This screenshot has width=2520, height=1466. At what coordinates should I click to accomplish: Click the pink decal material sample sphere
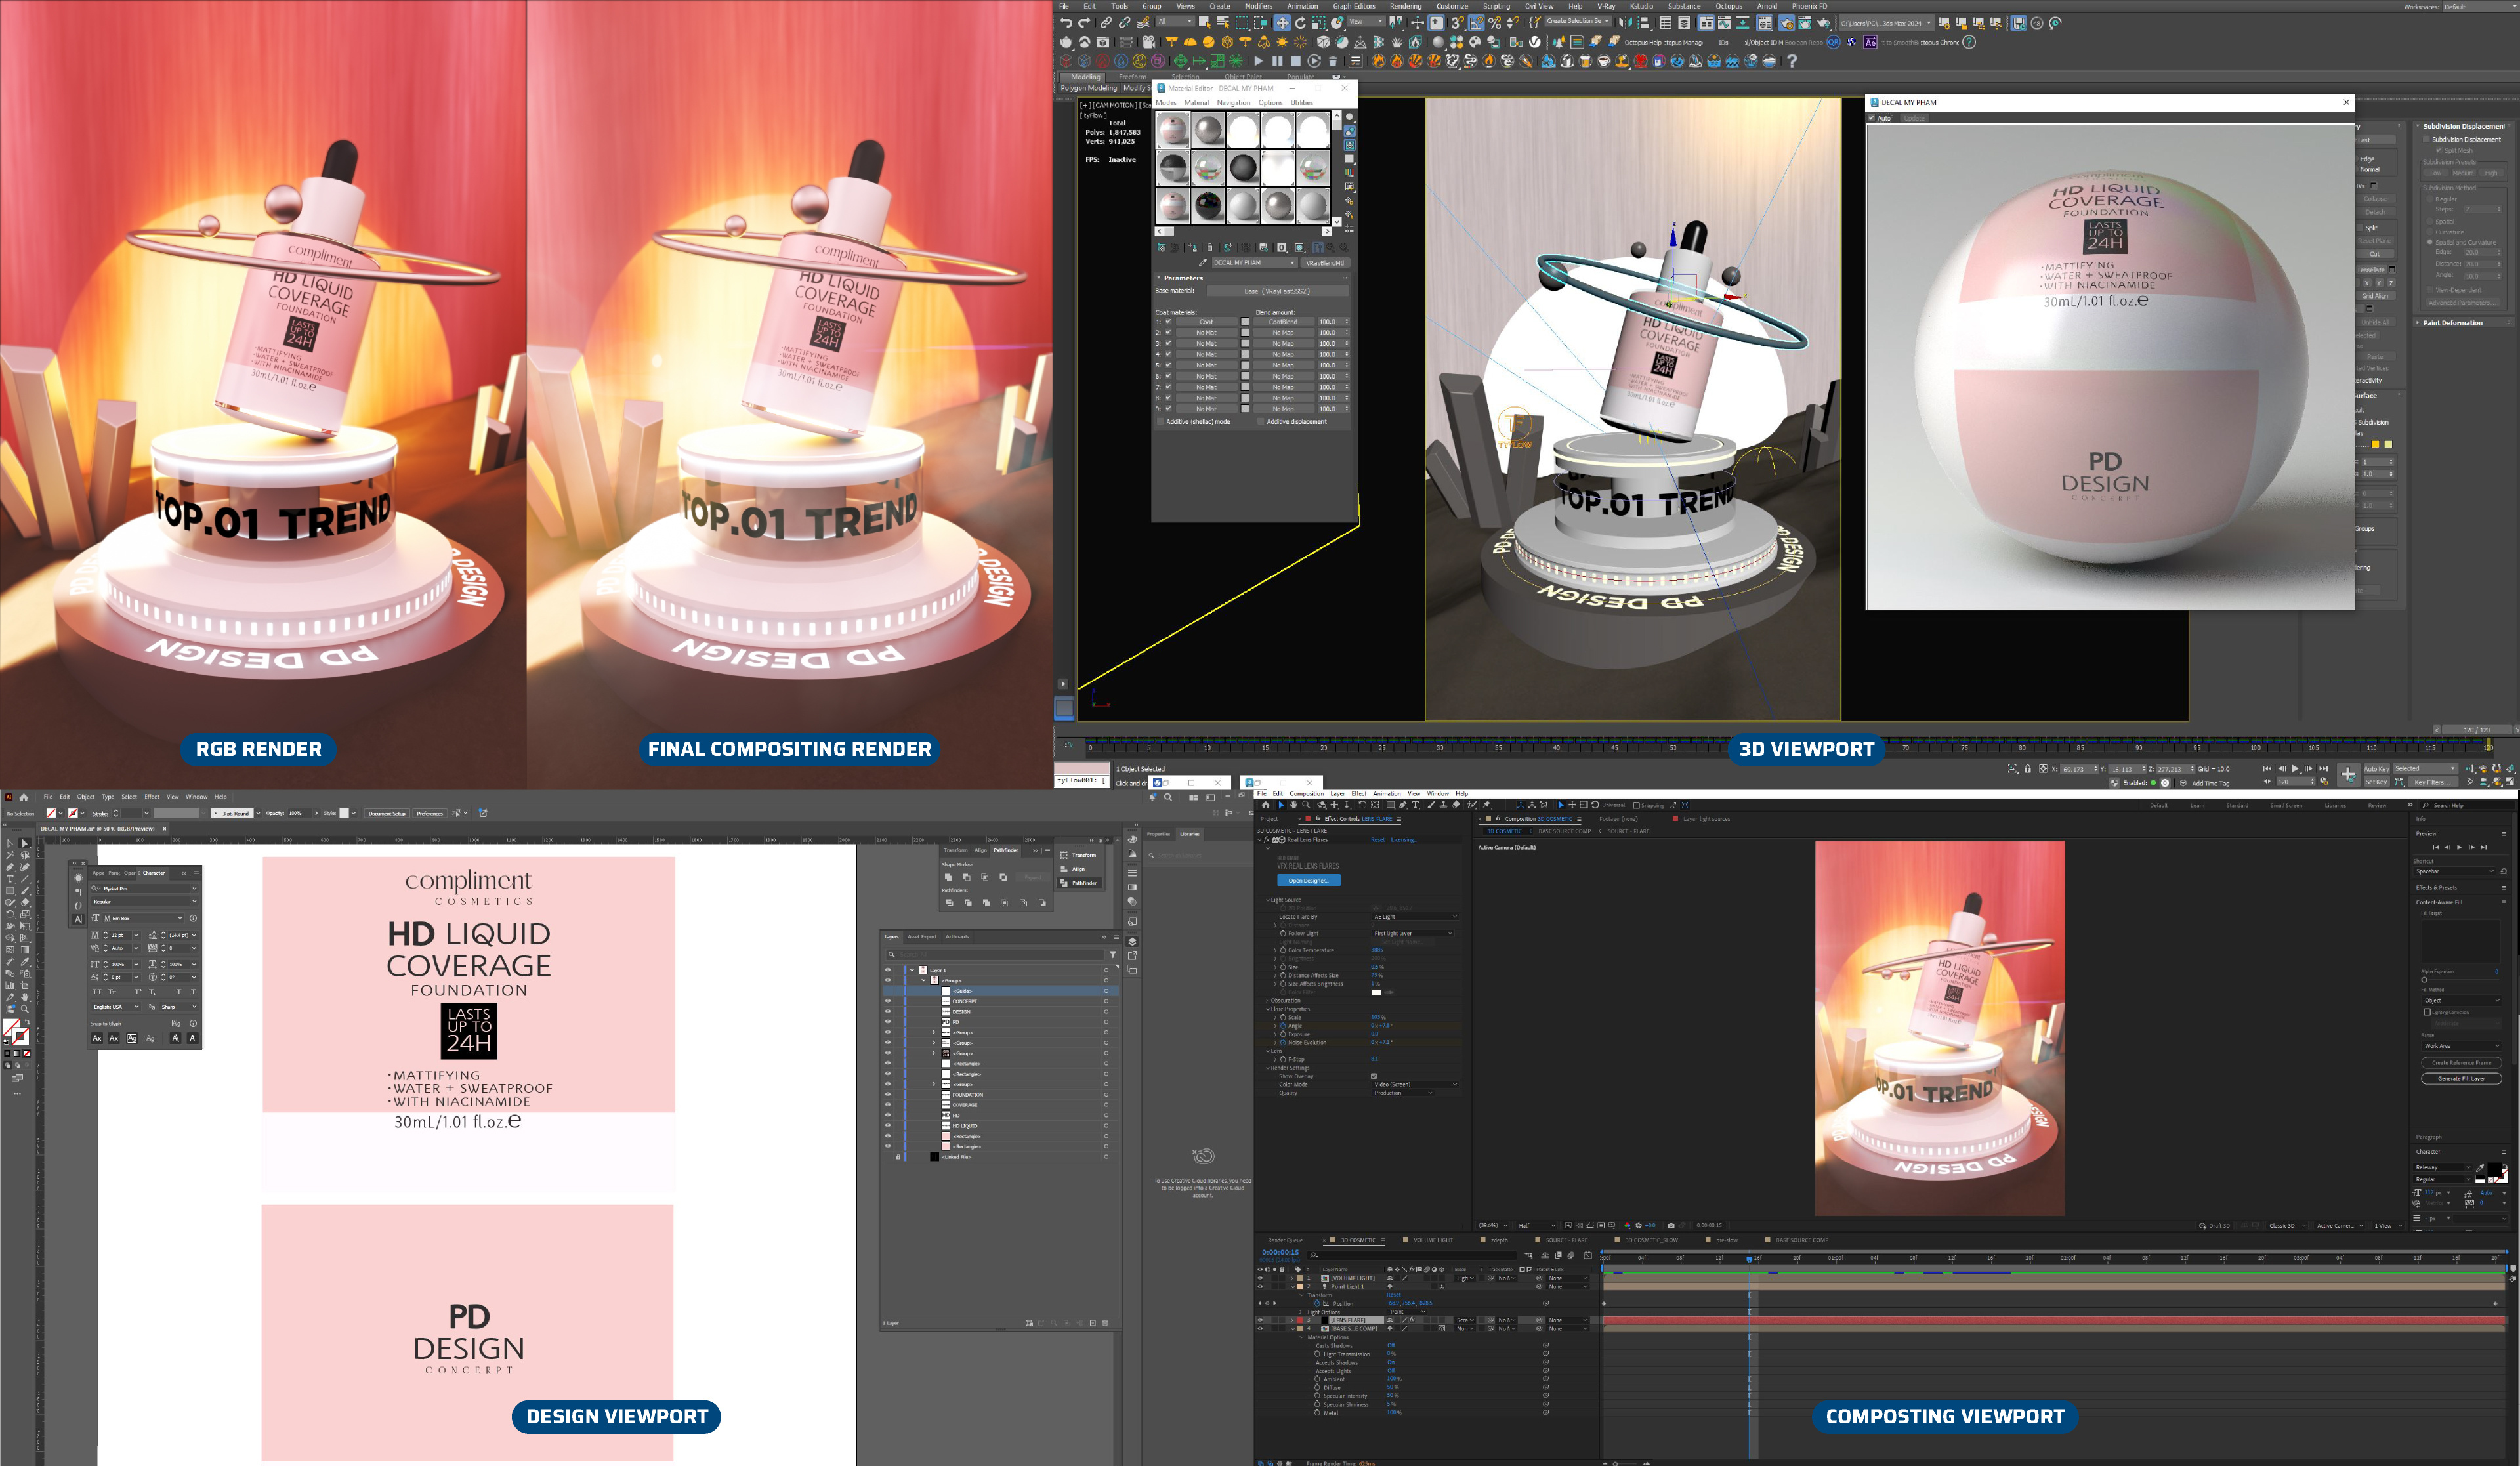[x=1173, y=129]
